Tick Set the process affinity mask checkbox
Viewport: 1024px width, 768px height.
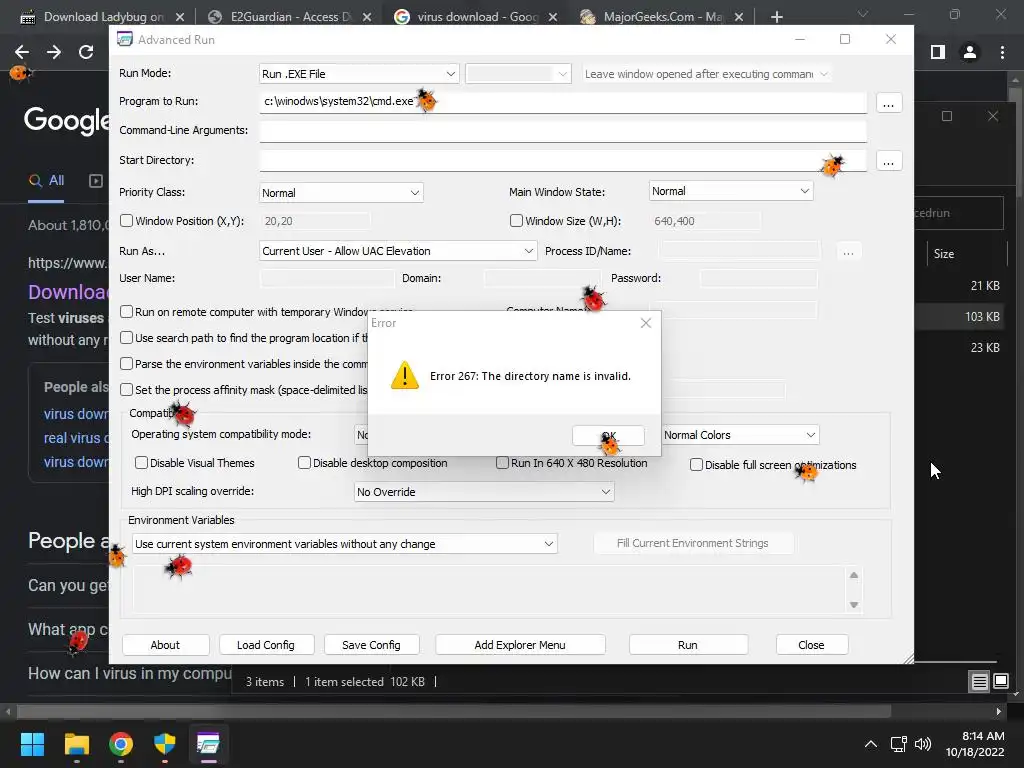tap(127, 390)
